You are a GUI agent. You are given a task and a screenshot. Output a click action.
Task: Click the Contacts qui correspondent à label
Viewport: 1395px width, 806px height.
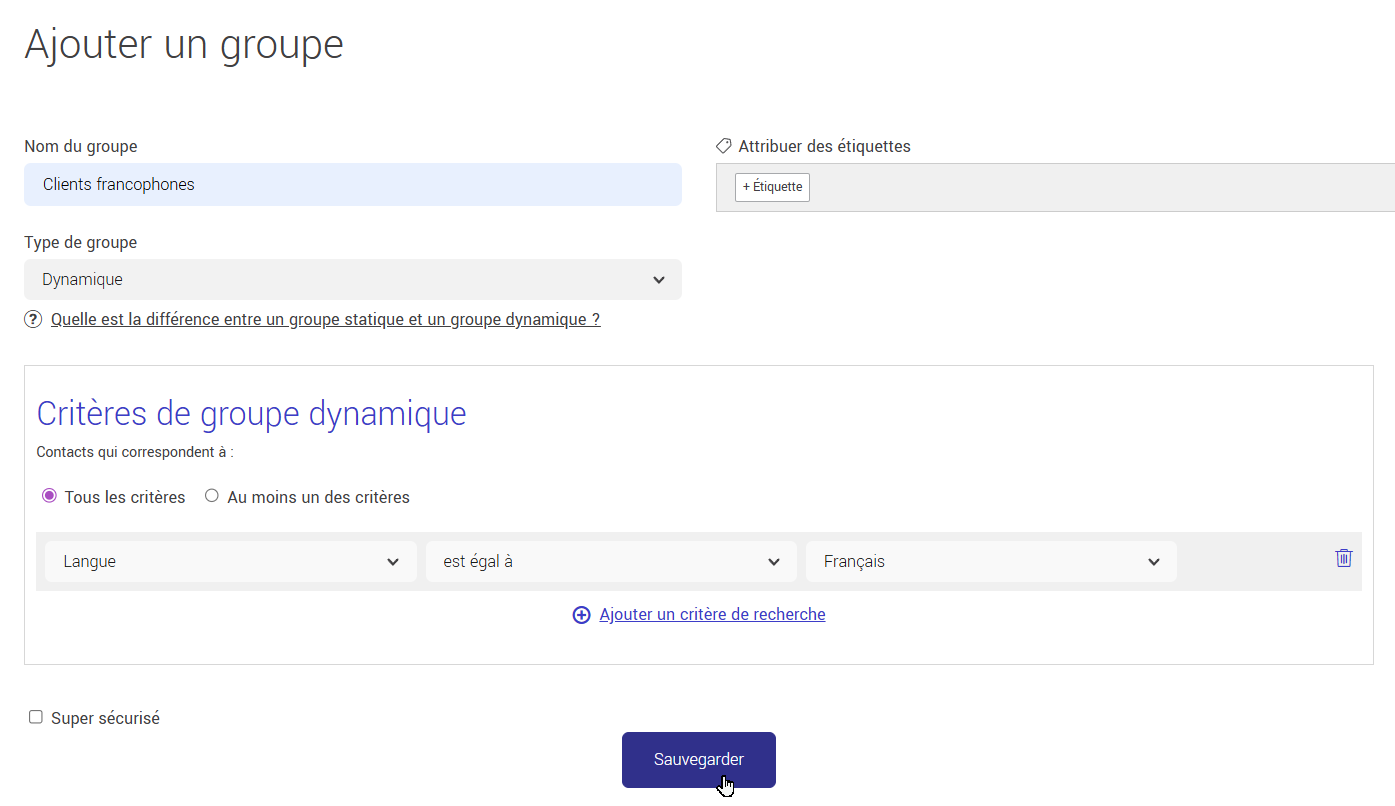(x=135, y=452)
